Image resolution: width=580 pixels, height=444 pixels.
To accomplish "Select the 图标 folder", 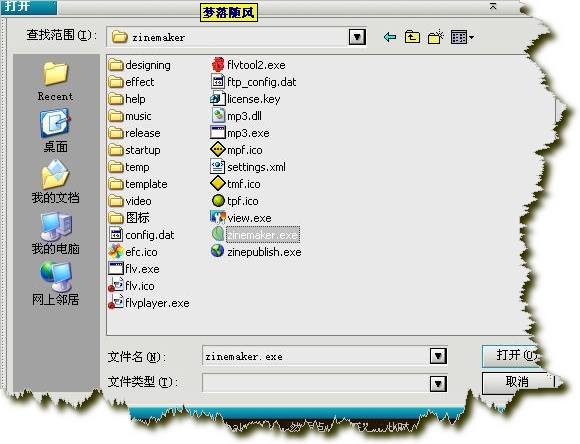I will [129, 218].
